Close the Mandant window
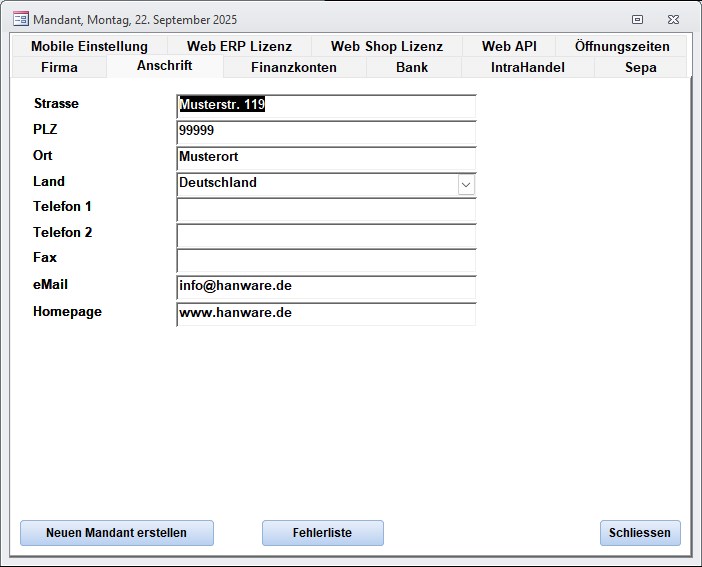This screenshot has width=702, height=567. tap(673, 19)
